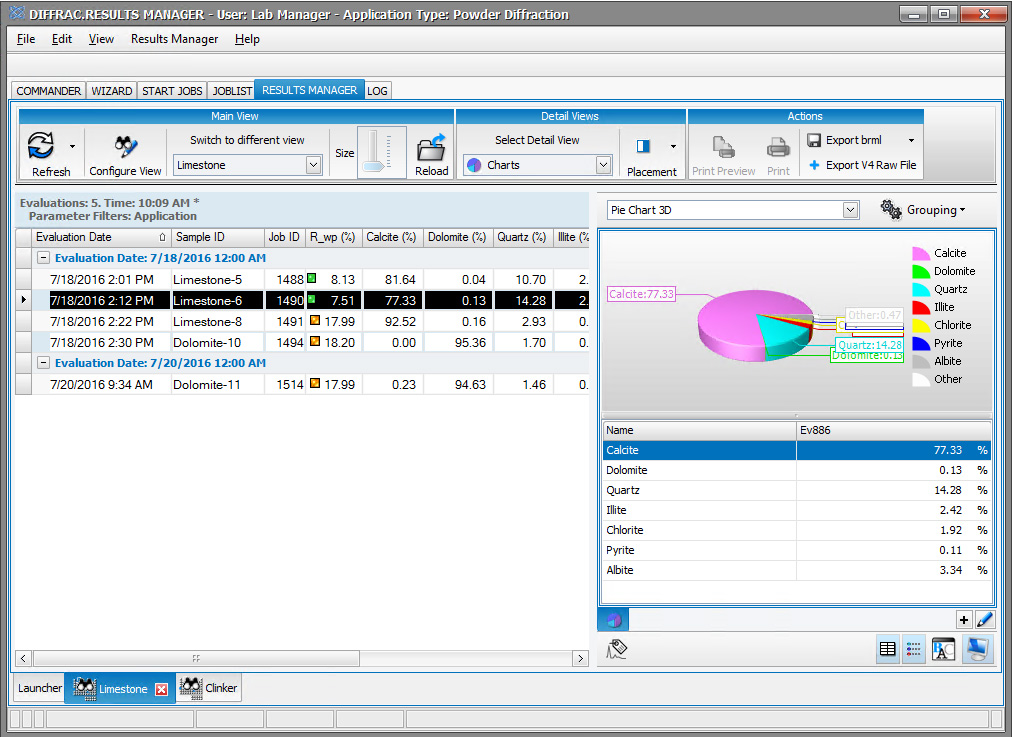Click the add chart plus icon

point(964,620)
